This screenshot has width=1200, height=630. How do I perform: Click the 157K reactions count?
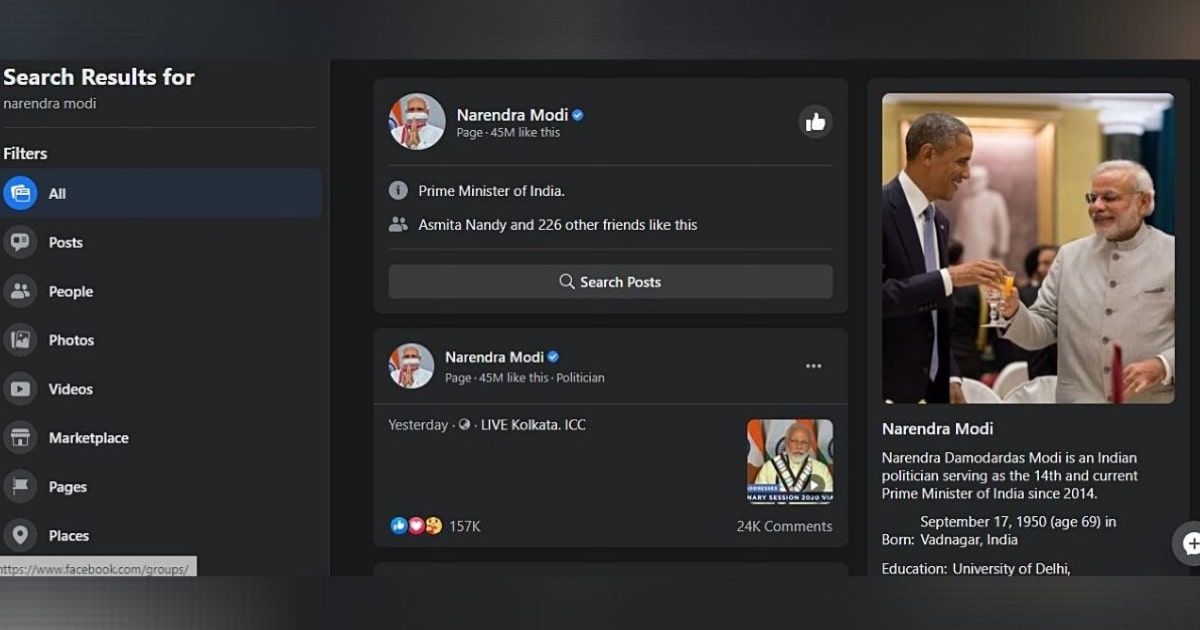point(464,526)
